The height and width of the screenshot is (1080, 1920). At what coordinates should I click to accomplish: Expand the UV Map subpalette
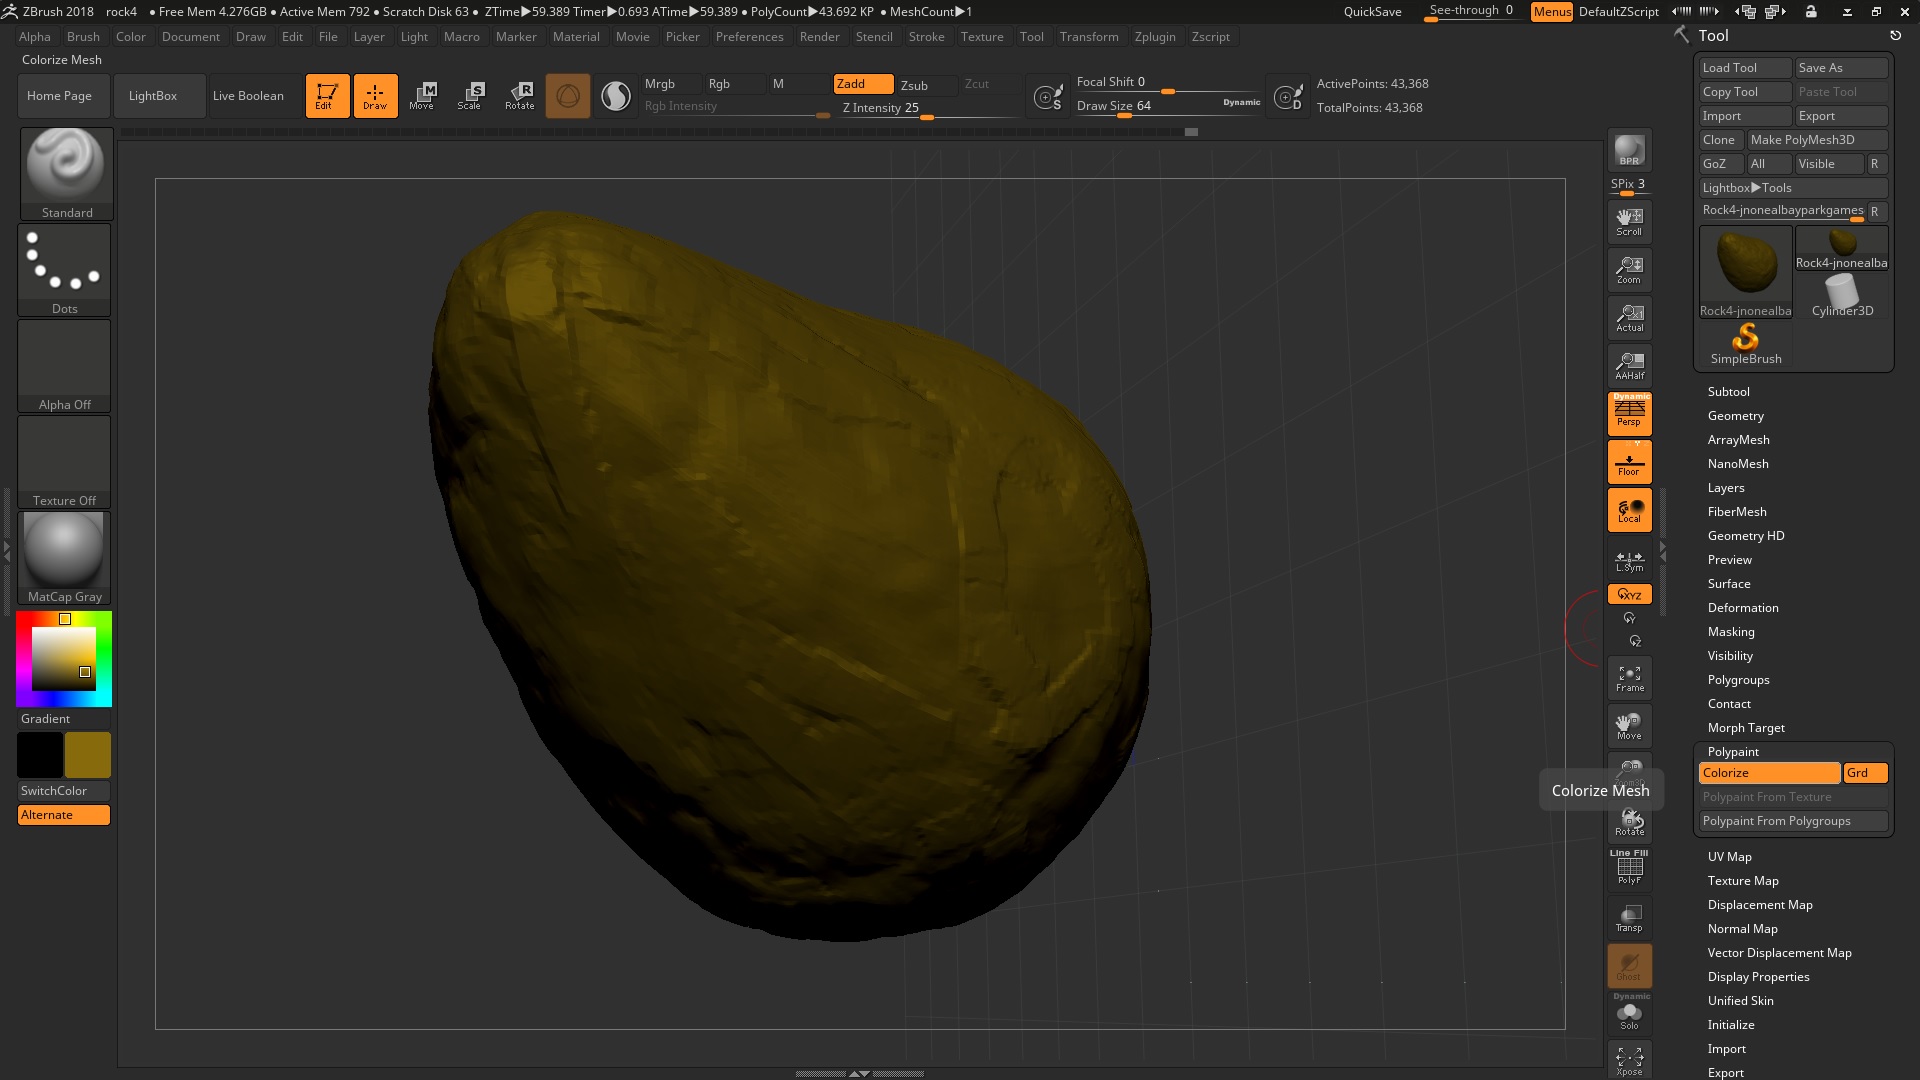tap(1729, 857)
